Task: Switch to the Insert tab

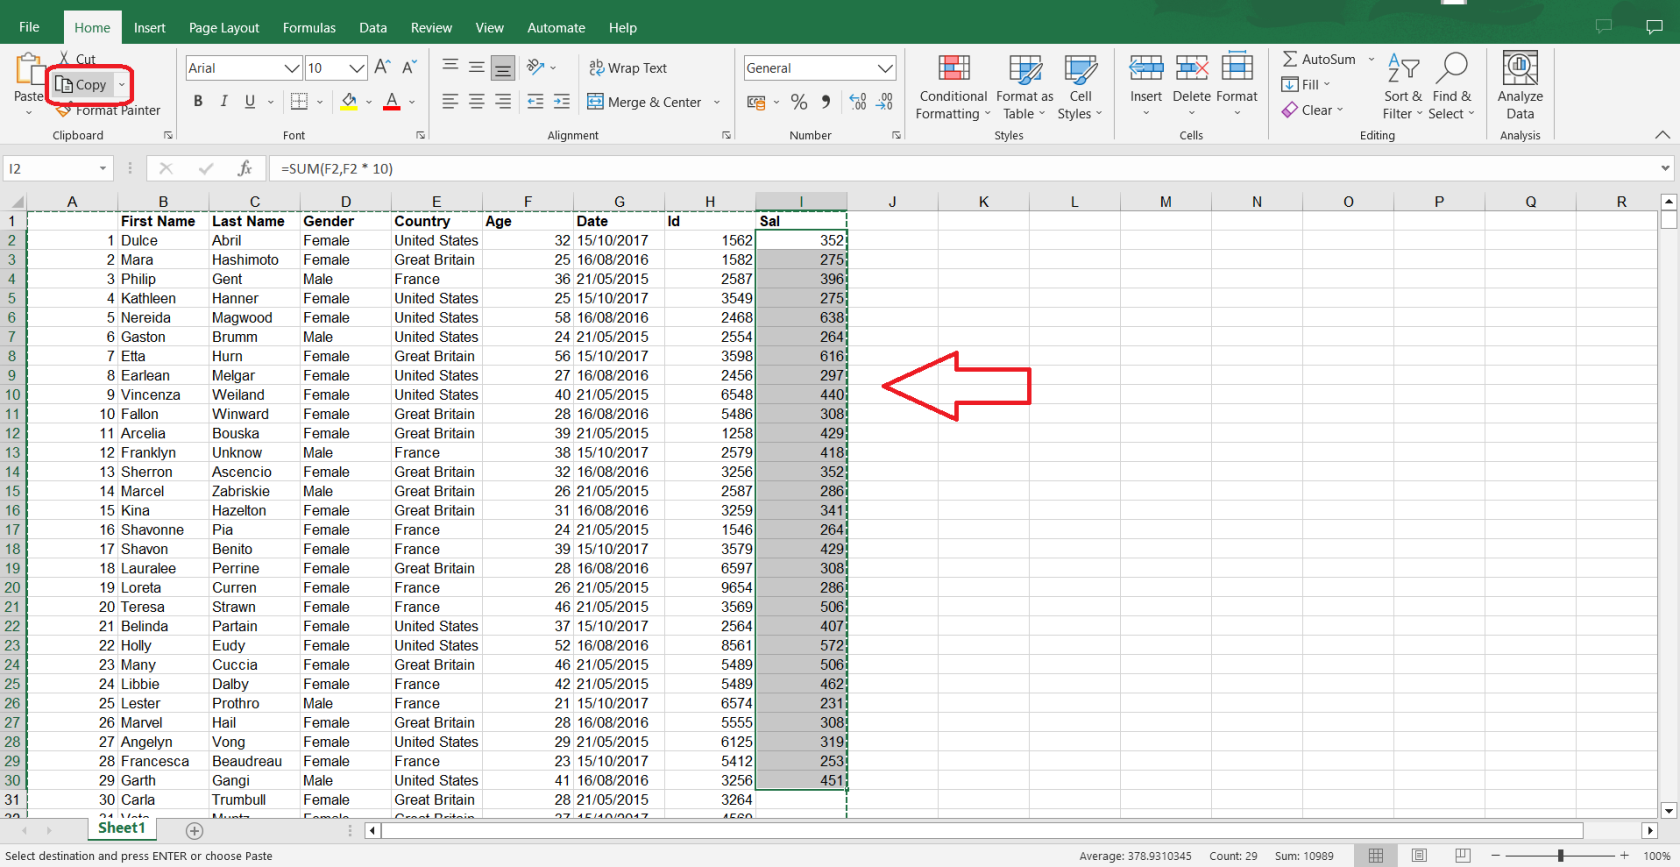Action: pos(150,28)
